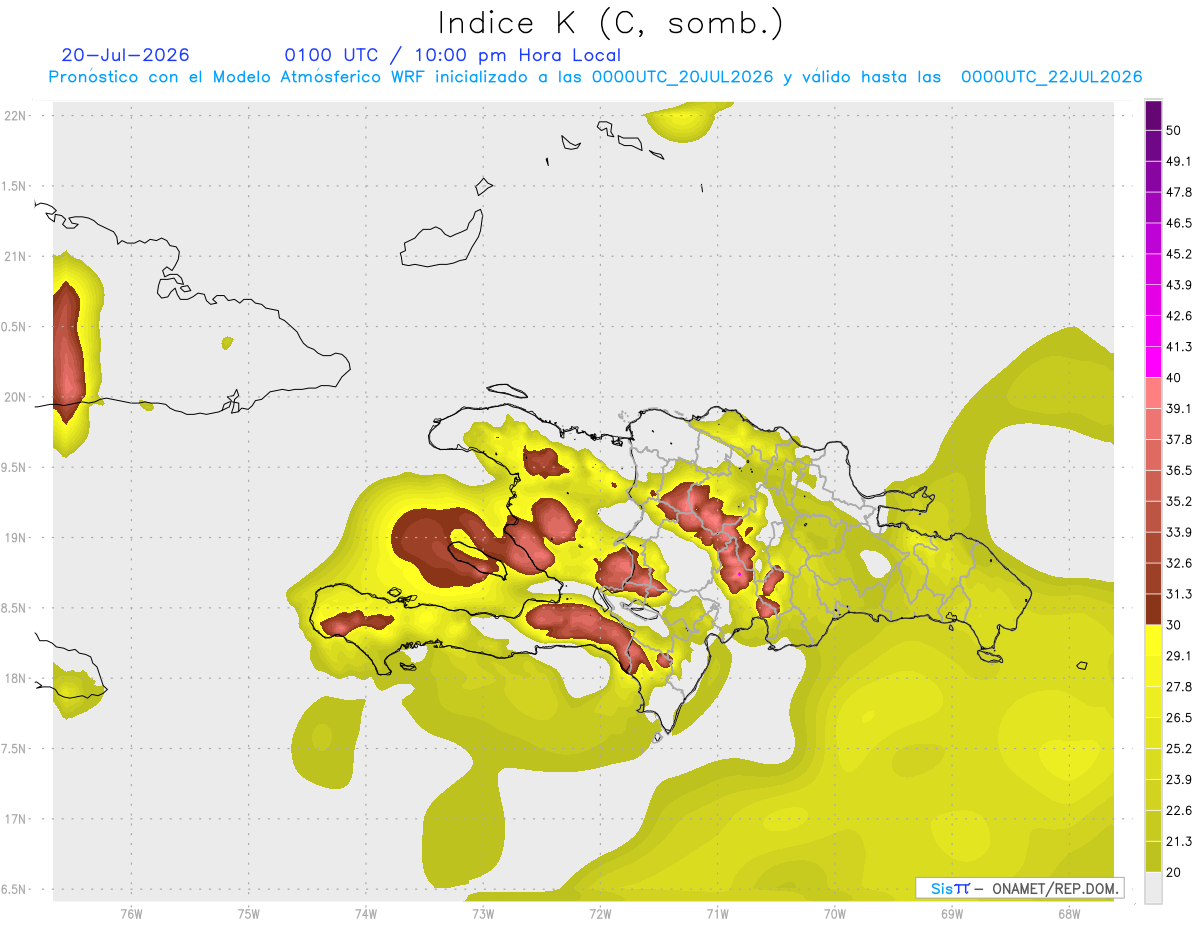Select the 72W longitude label
The width and height of the screenshot is (1200, 927).
[x=601, y=913]
